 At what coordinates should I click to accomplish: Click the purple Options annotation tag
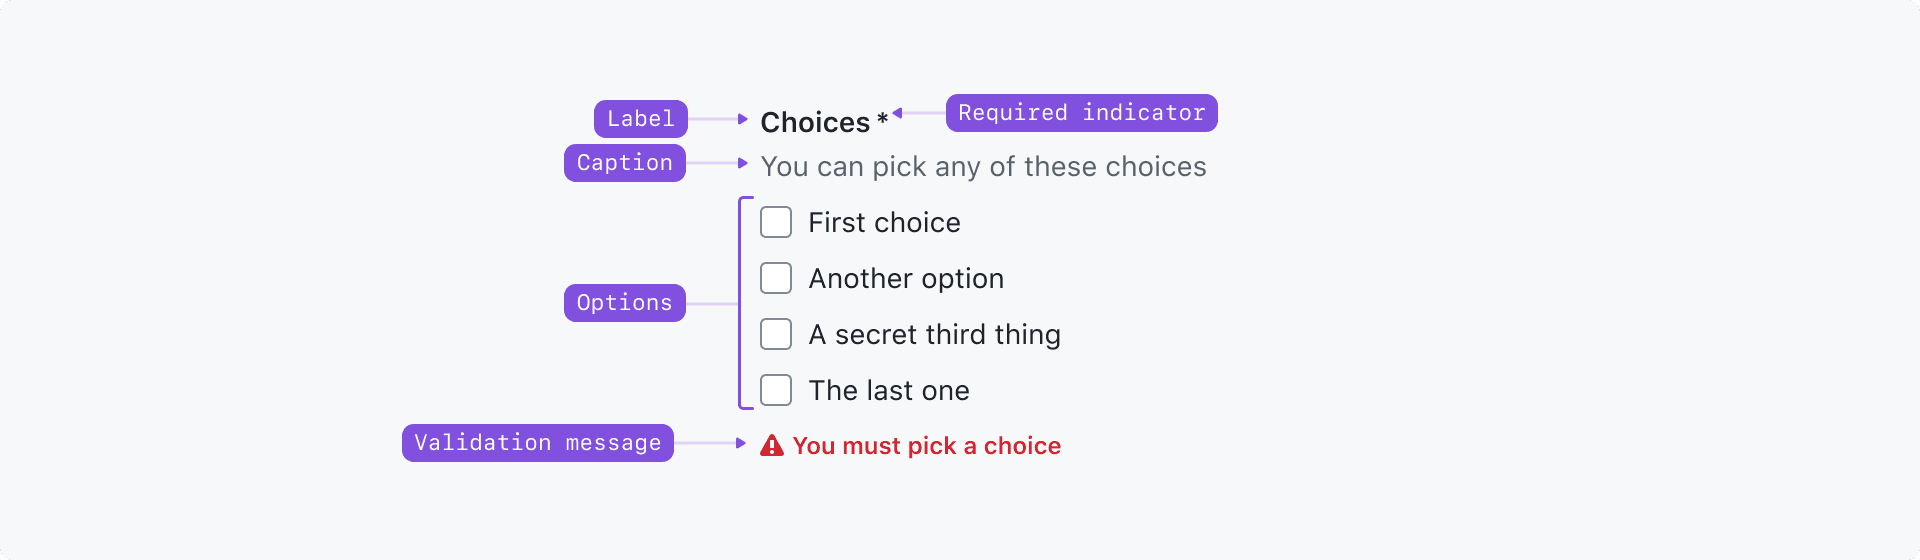click(624, 303)
